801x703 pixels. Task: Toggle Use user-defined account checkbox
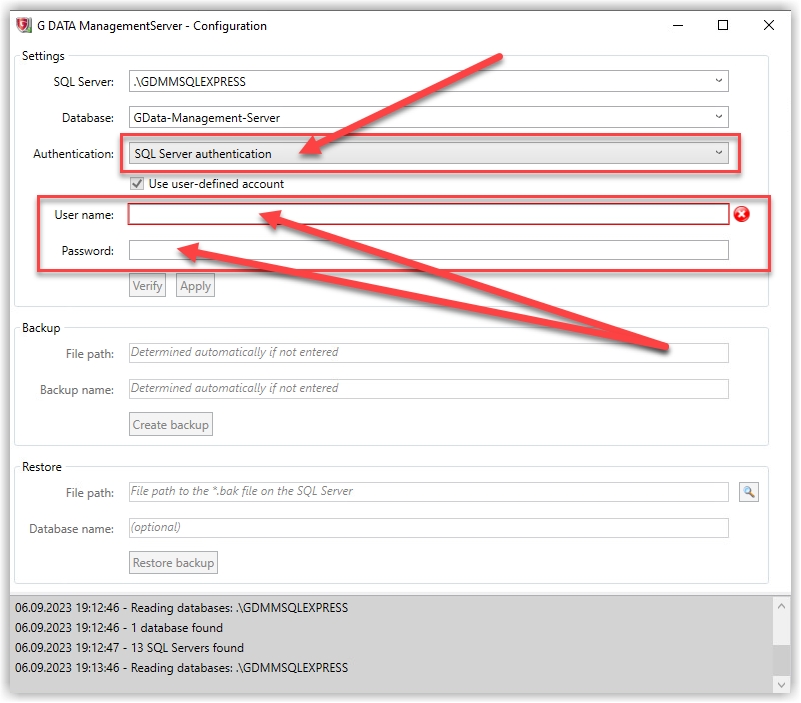pos(137,183)
